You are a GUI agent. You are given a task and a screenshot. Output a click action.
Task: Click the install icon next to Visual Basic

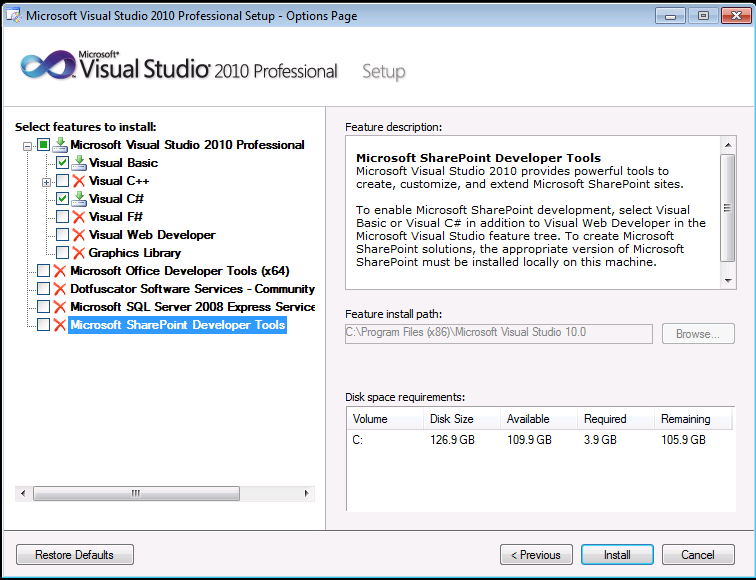pos(79,163)
